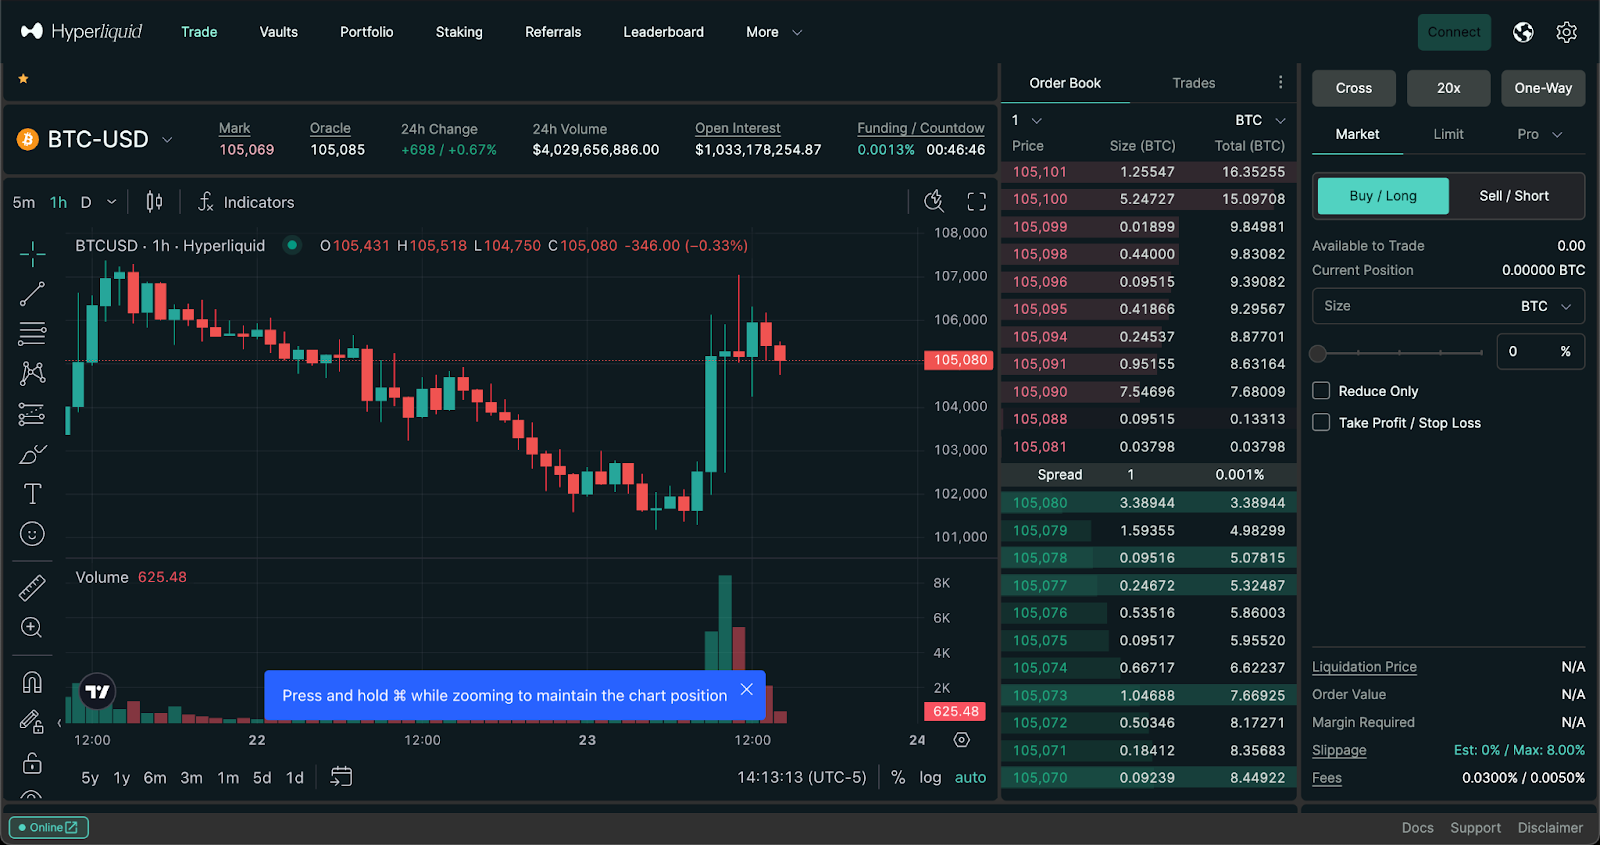Screen dimensions: 1600x845
Task: Open the More navigation dropdown
Action: point(774,32)
